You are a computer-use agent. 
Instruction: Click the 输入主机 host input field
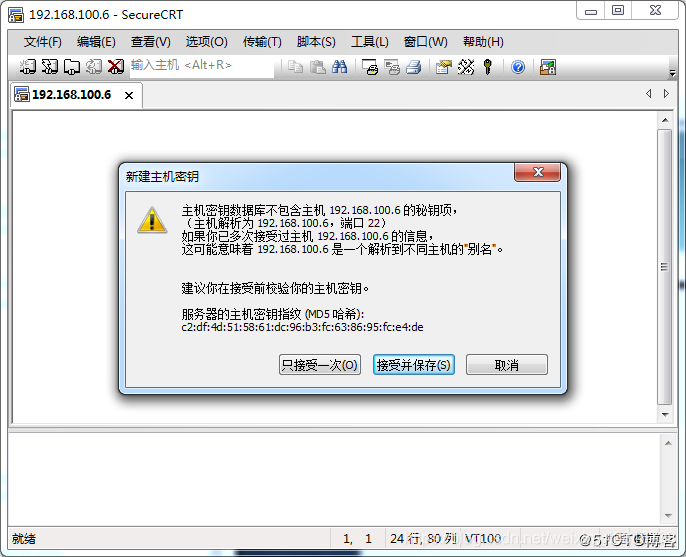click(202, 67)
